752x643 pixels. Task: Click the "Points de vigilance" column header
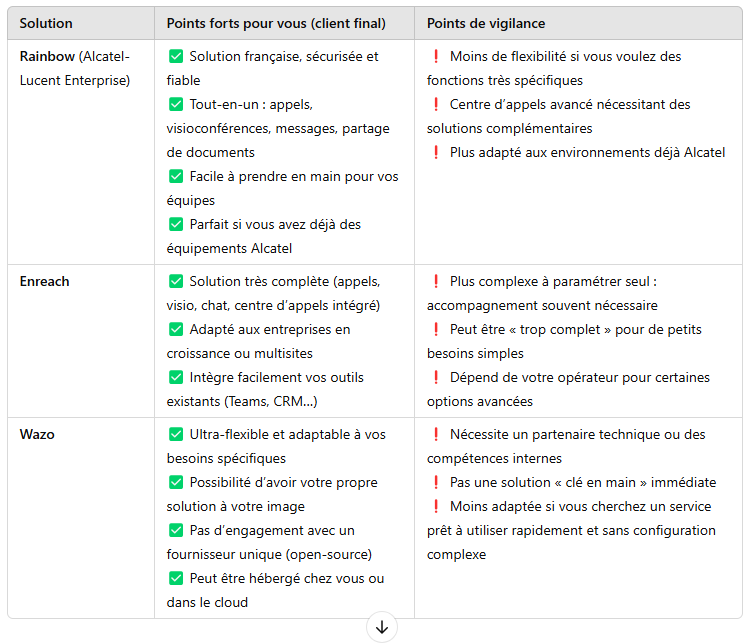486,23
